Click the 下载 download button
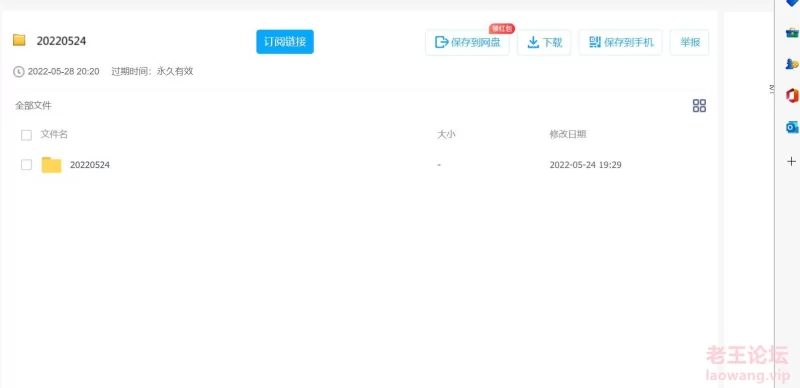The image size is (800, 388). pyautogui.click(x=544, y=42)
